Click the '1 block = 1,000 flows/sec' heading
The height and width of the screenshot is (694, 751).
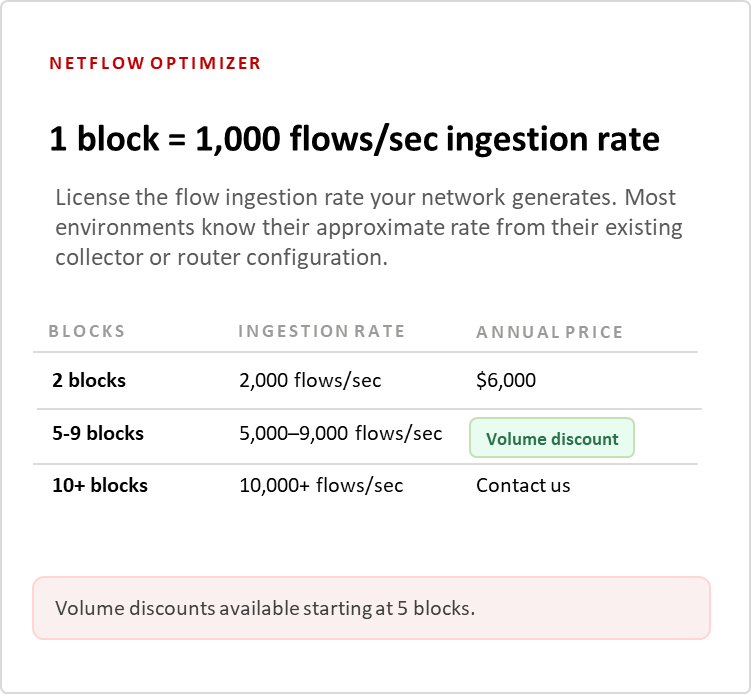pyautogui.click(x=354, y=139)
